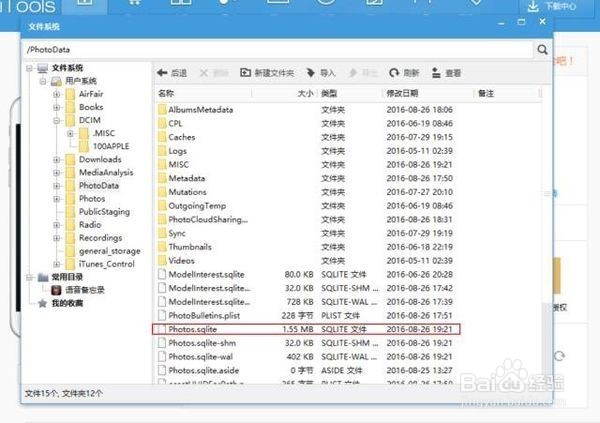Minimize the 文件系统 window
Image resolution: width=600 pixels, height=423 pixels.
(x=501, y=23)
